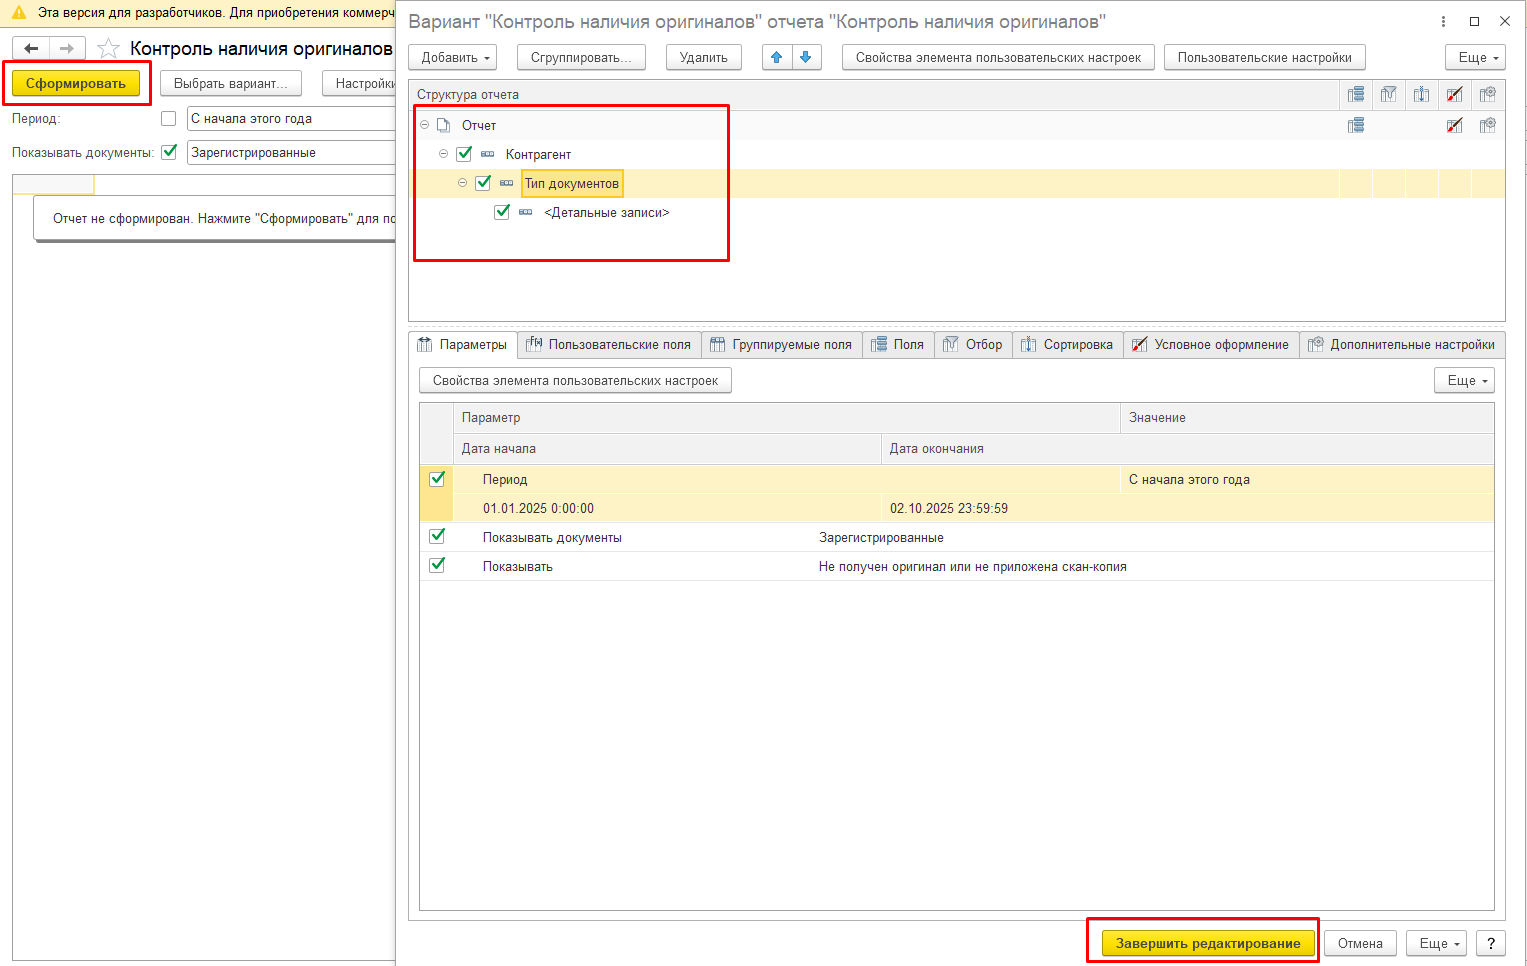Click Свойства элемента button in parameters panel

[x=575, y=380]
